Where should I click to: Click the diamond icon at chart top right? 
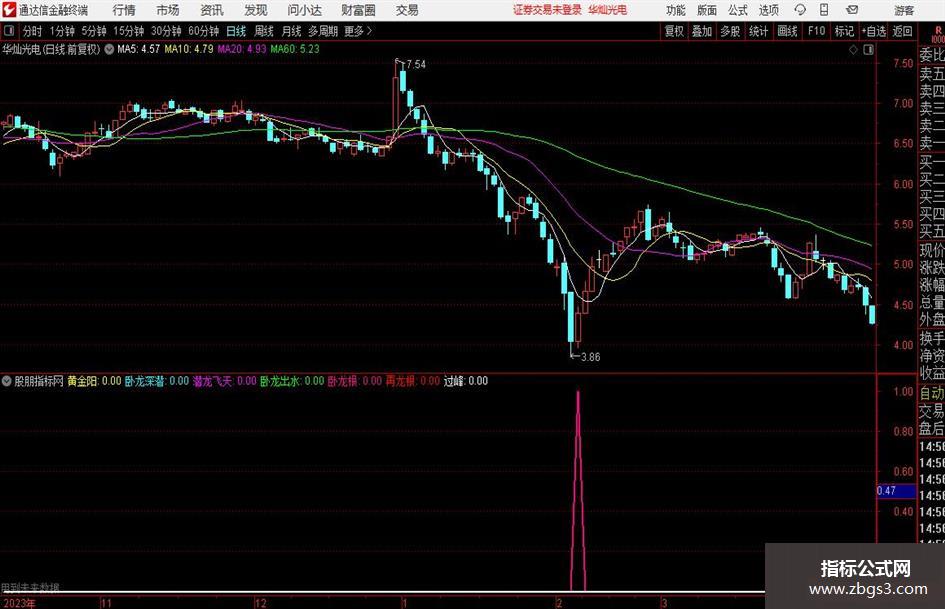pos(853,49)
